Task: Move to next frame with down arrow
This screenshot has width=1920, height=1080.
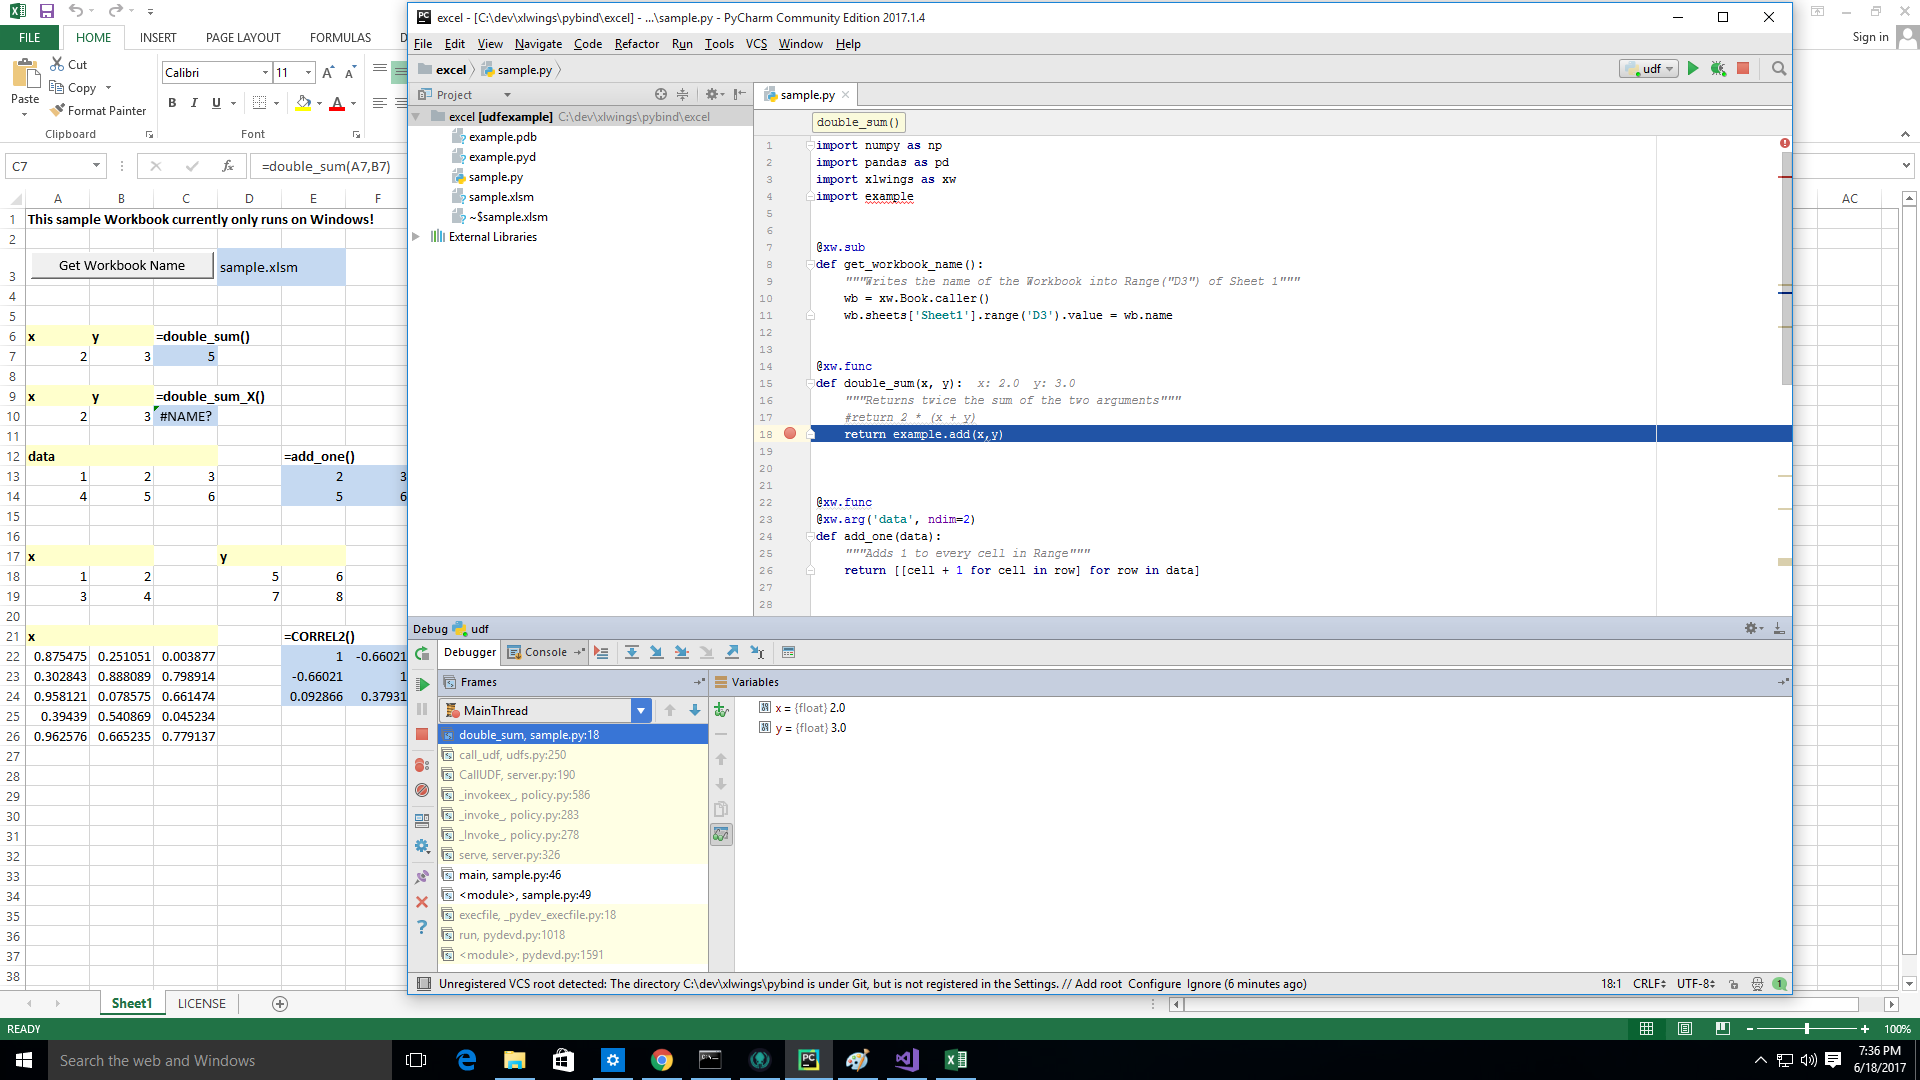Action: click(695, 710)
